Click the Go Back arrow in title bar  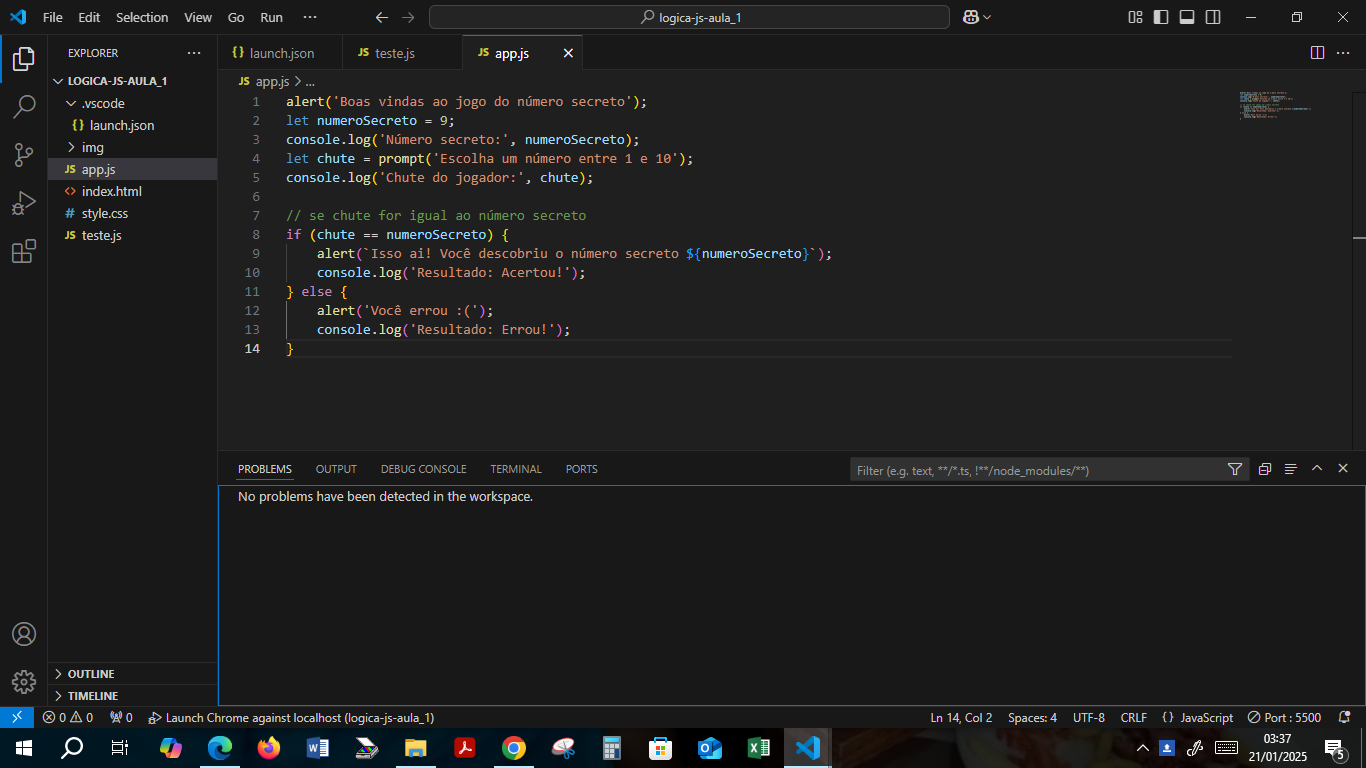(381, 17)
